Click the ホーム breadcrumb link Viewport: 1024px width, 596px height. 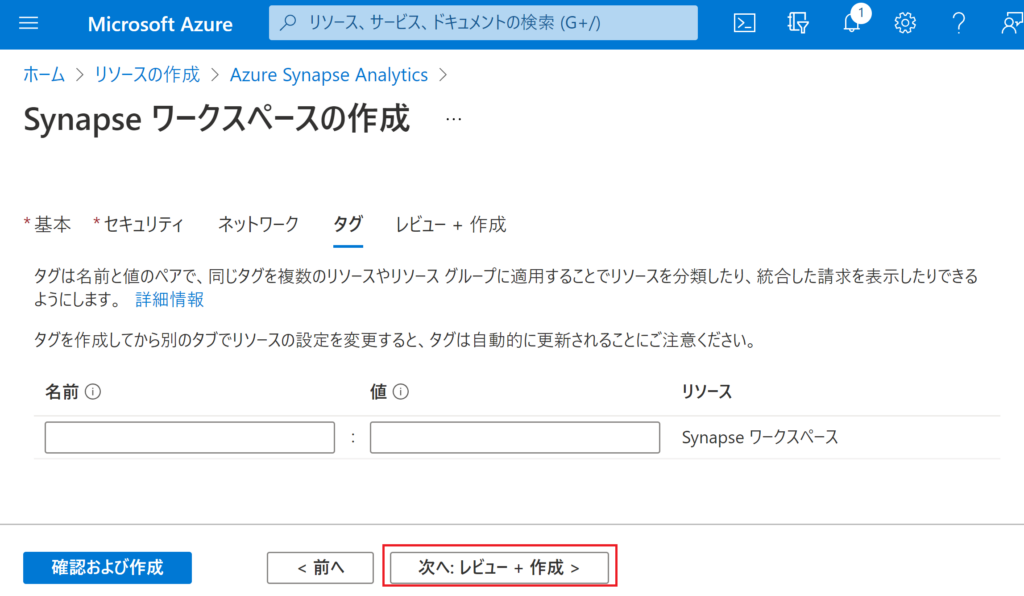click(x=43, y=75)
